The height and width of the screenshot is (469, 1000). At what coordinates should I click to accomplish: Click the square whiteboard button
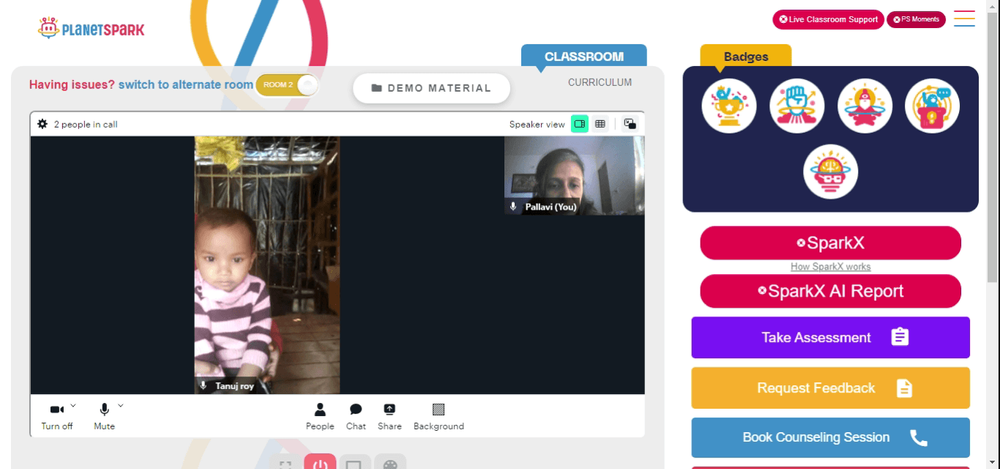pyautogui.click(x=355, y=462)
